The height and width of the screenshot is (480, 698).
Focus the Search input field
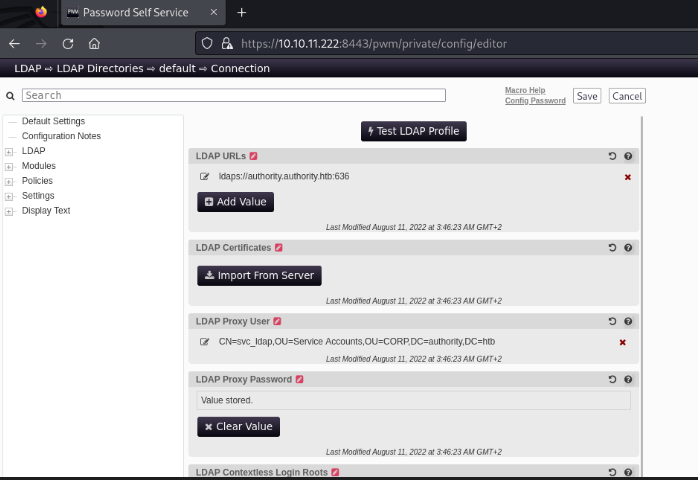point(233,96)
